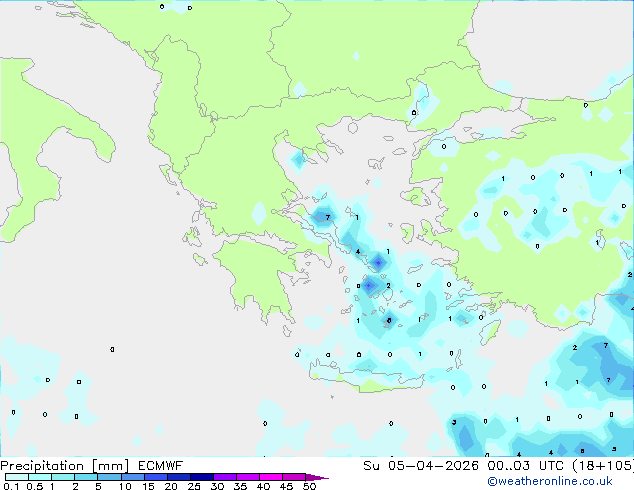Click the legend label '0.1'

coord(11,486)
